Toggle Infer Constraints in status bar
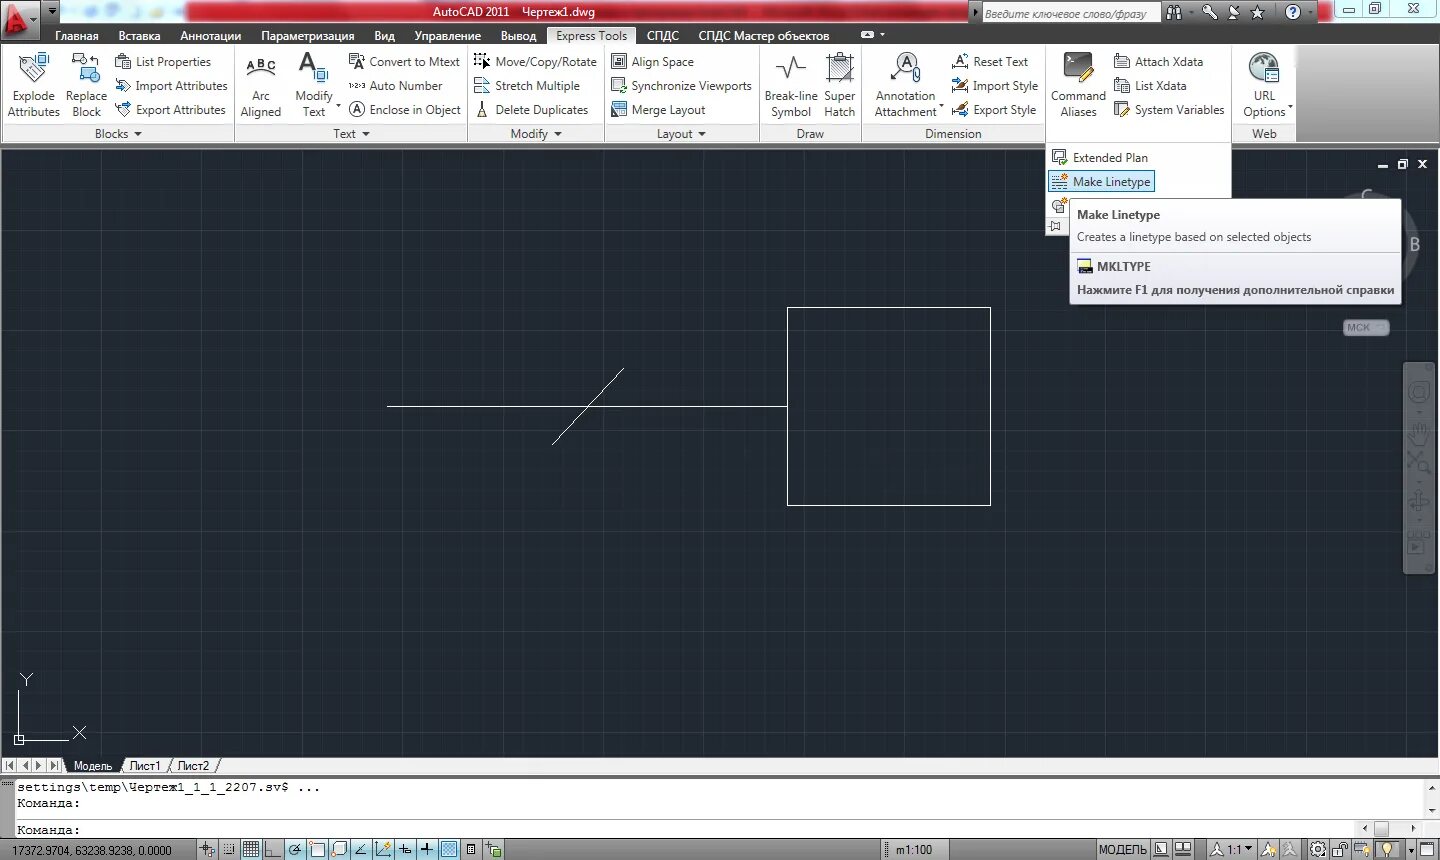 [207, 849]
